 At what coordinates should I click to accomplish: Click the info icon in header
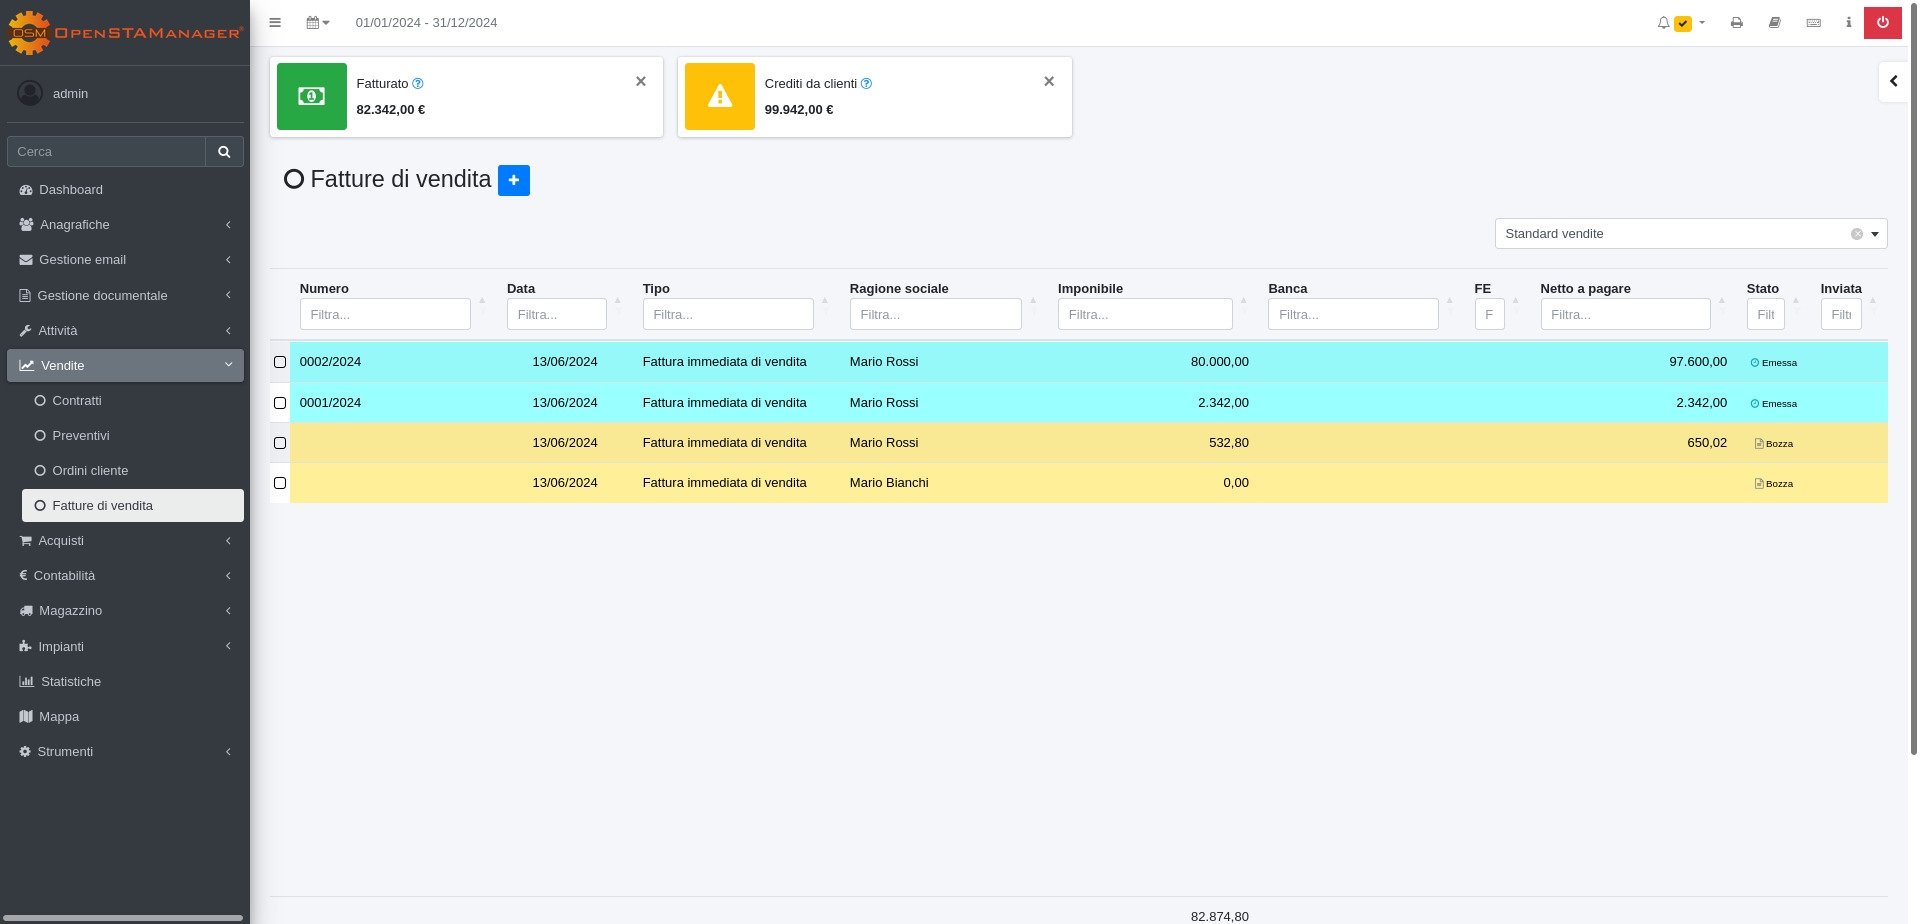(1848, 23)
